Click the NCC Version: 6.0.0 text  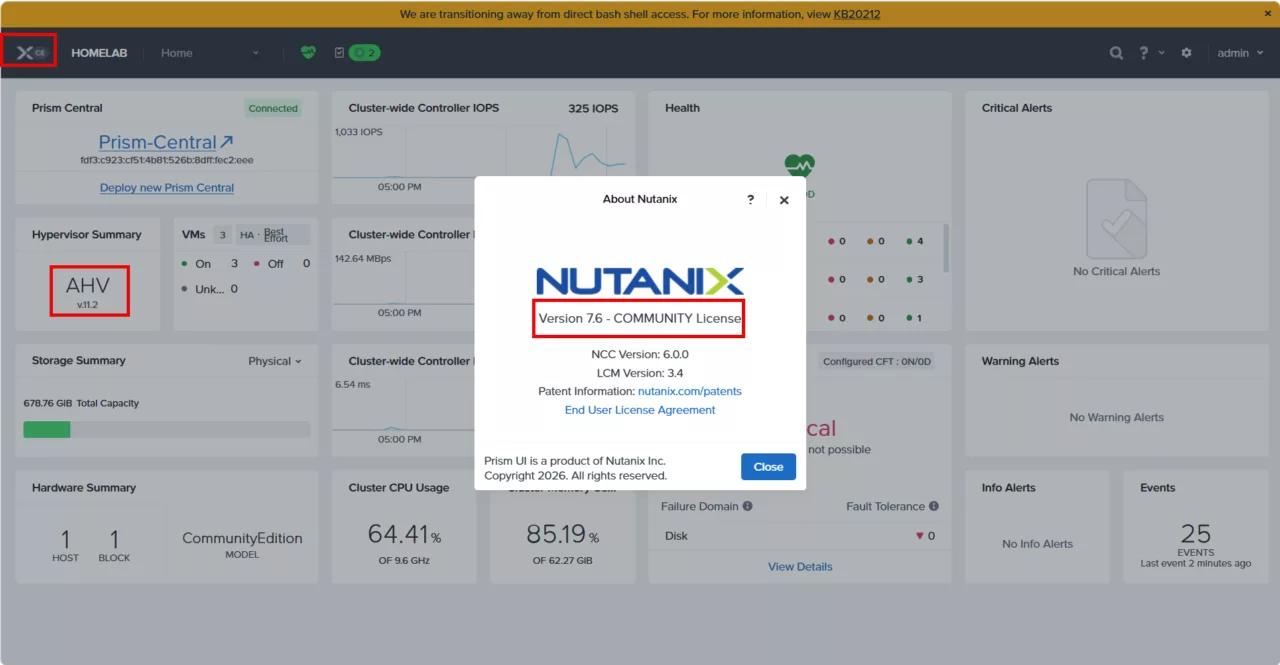(x=640, y=354)
